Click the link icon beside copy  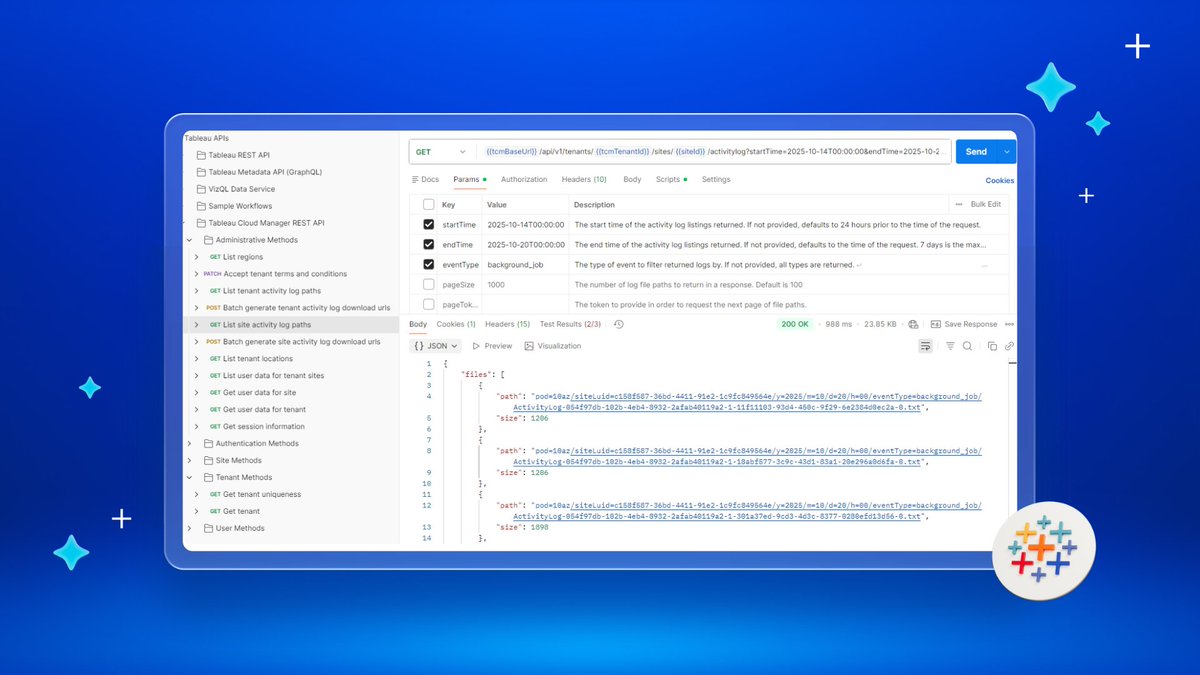tap(1009, 346)
